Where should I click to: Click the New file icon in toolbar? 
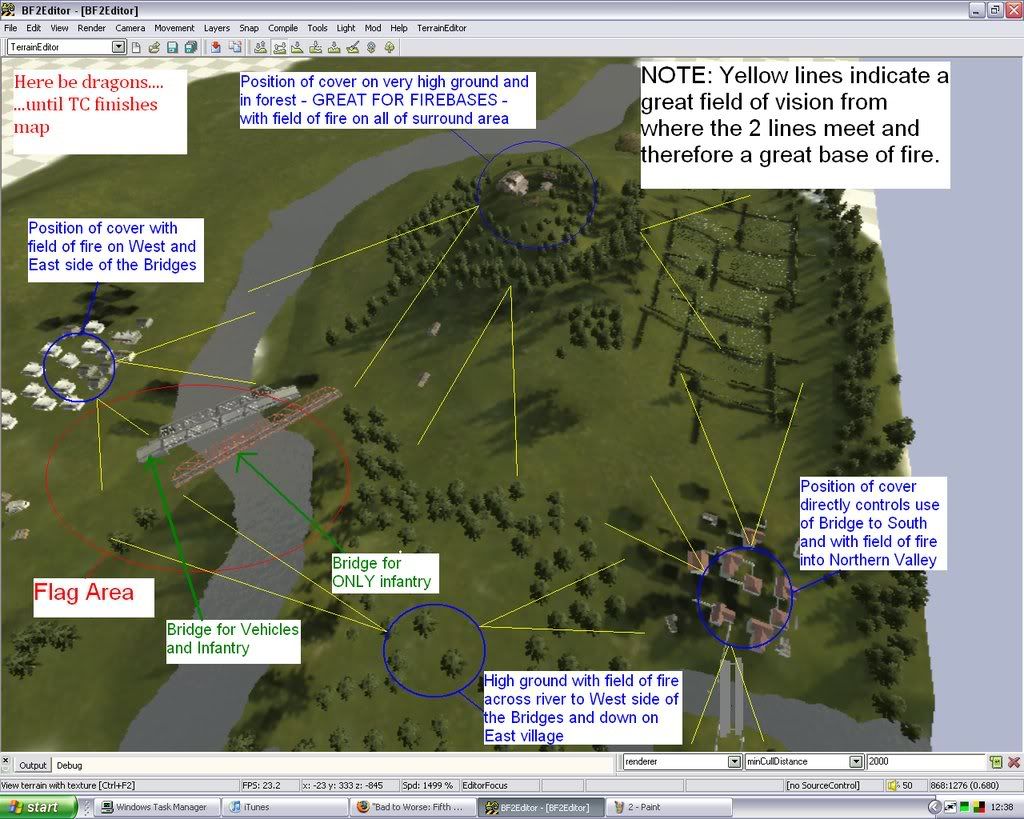pyautogui.click(x=136, y=47)
